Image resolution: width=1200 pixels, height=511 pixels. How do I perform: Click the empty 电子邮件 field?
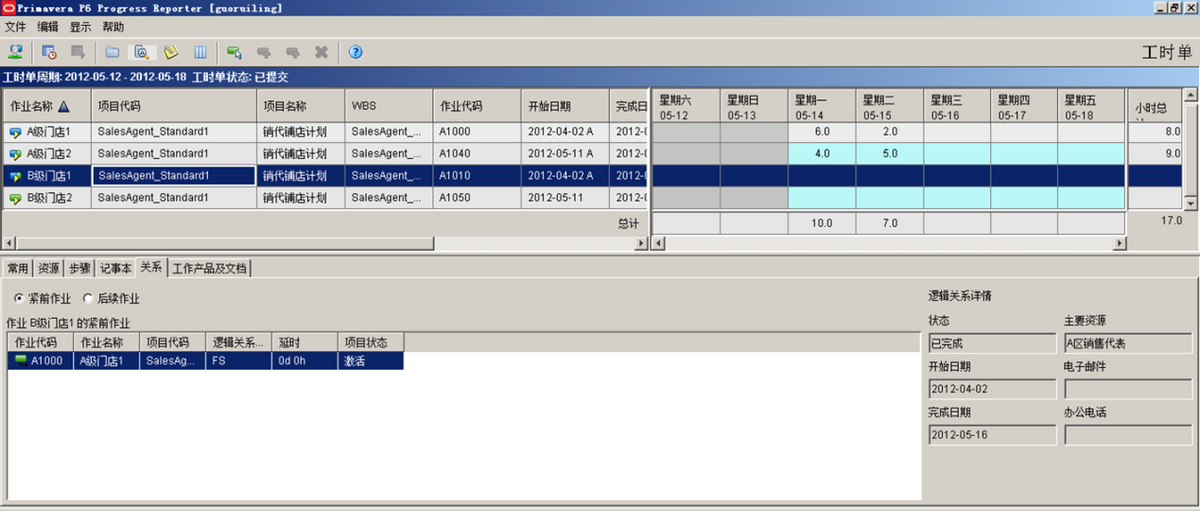(1128, 389)
